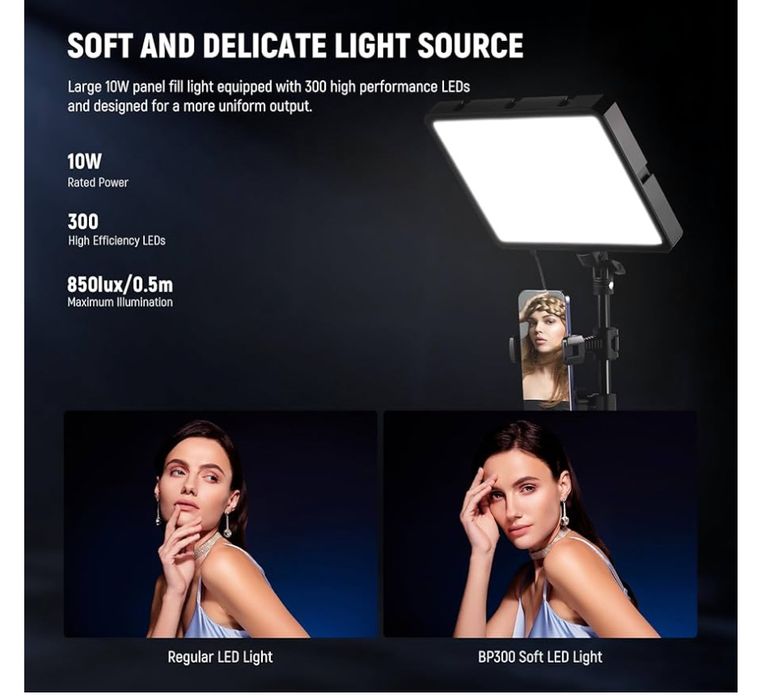761x700 pixels.
Task: Click the BP300 Soft LED Light caption
Action: click(540, 657)
